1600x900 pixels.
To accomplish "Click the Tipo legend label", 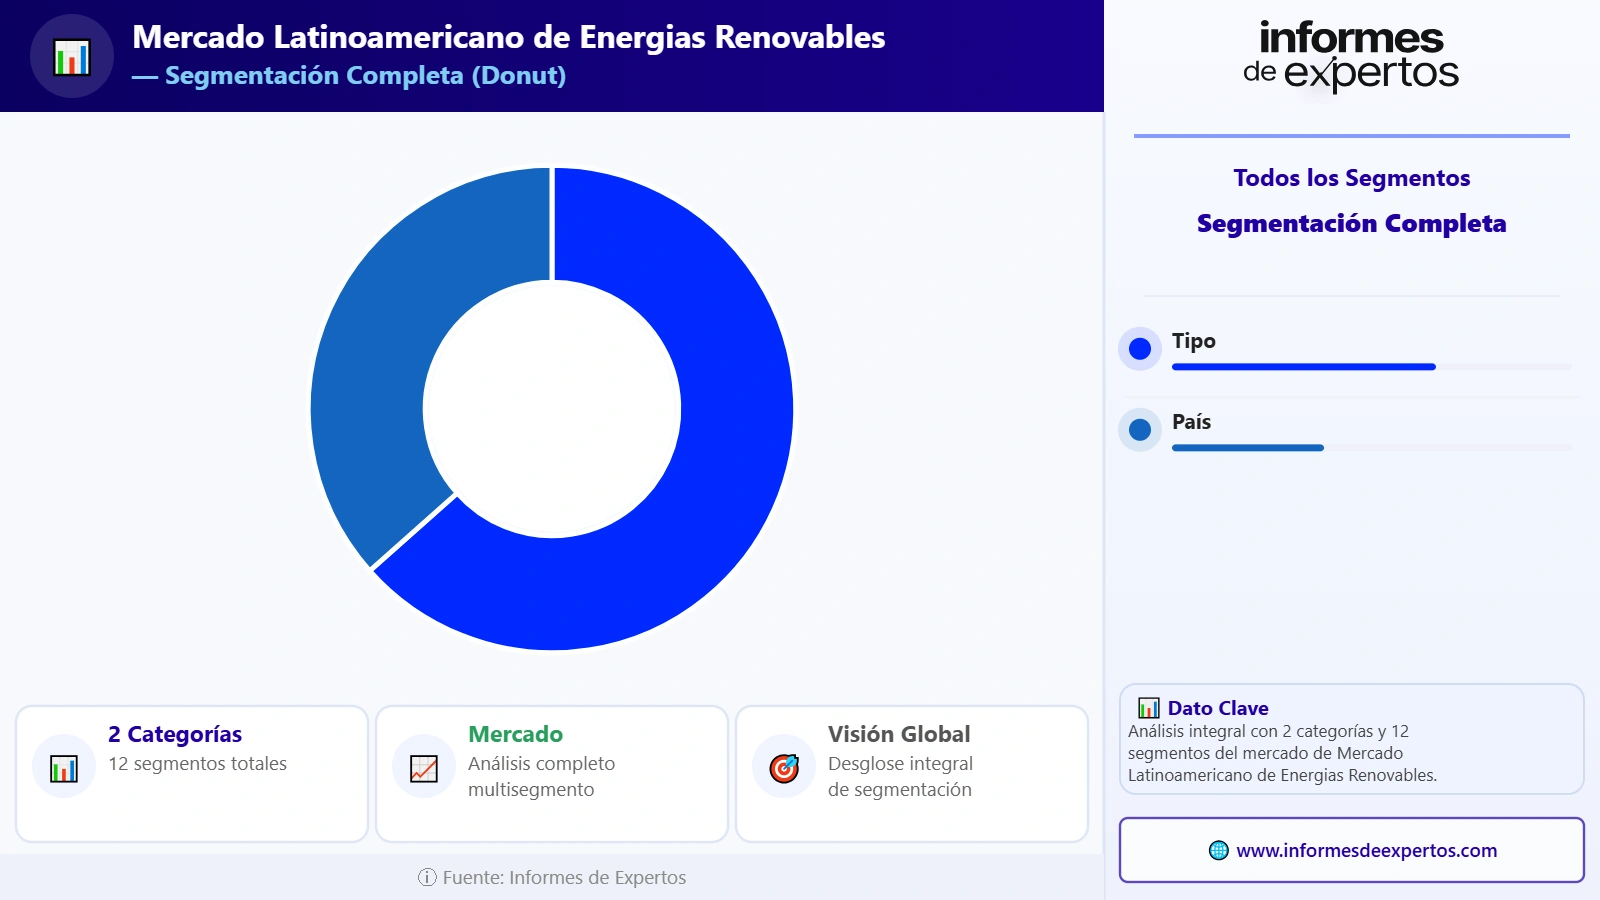I will 1194,341.
